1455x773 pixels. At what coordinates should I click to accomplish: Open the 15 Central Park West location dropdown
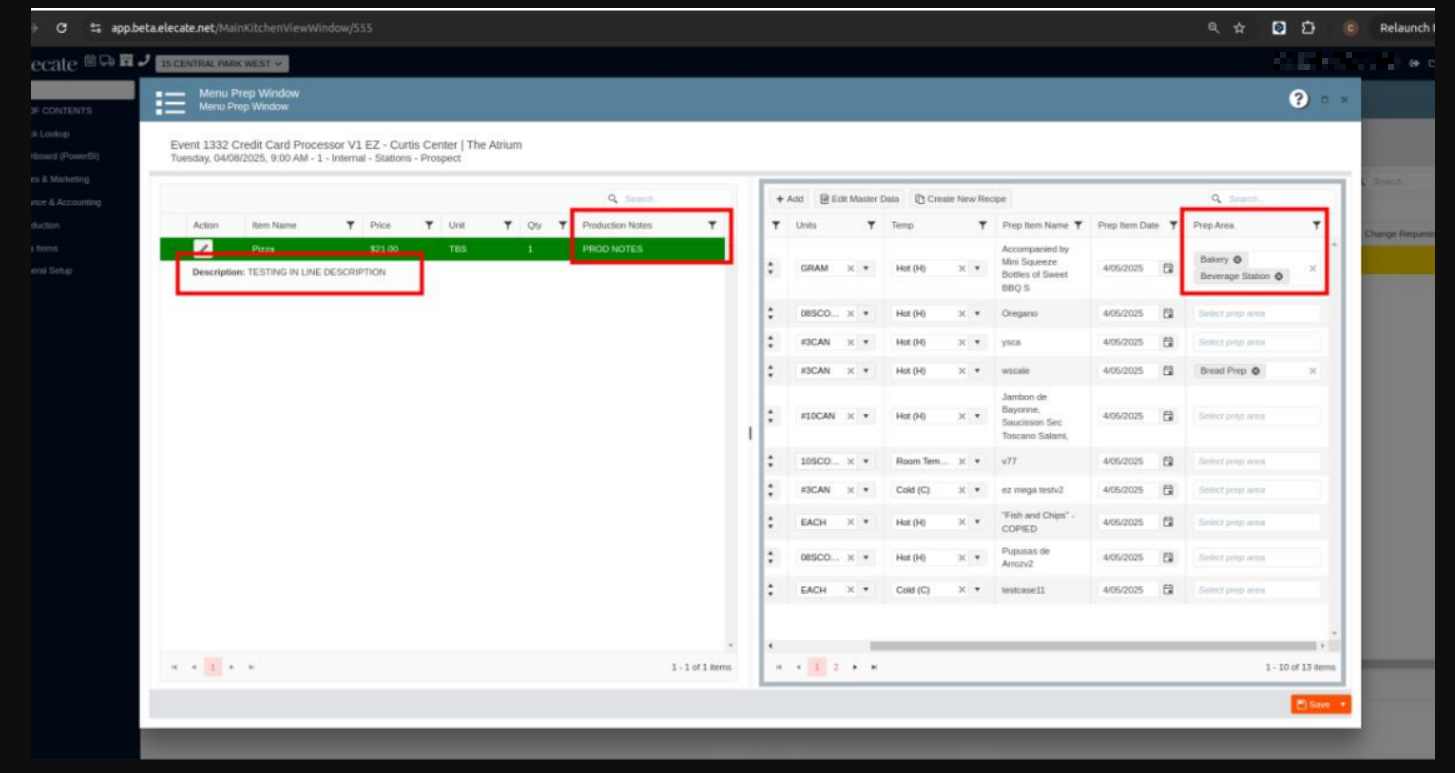click(222, 64)
